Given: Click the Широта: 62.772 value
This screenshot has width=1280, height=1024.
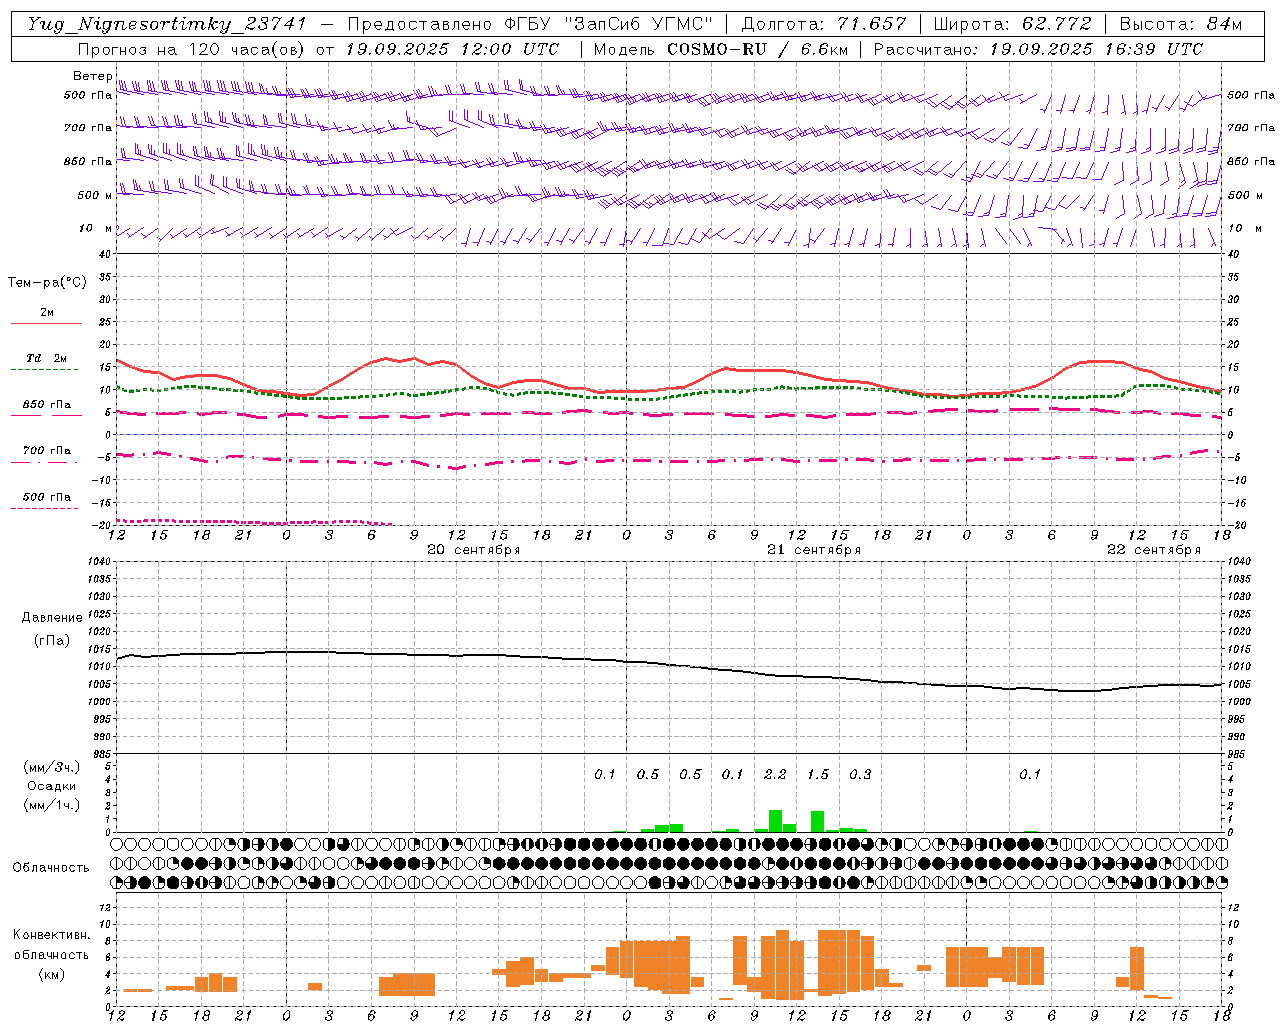Looking at the screenshot, I should (x=1012, y=24).
